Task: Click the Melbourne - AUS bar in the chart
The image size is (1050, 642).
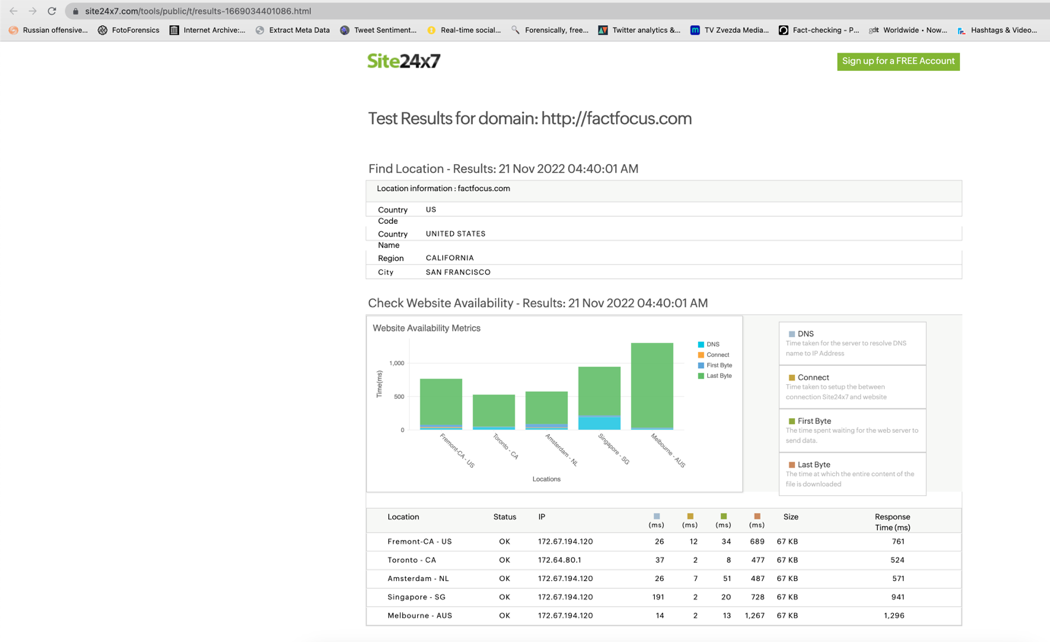Action: pos(652,386)
